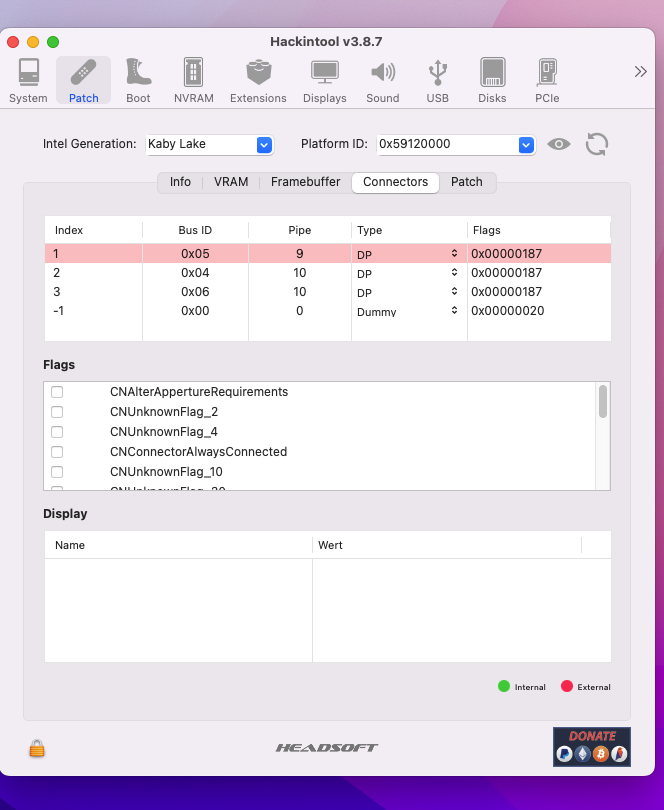Click the Donate image button

[x=592, y=747]
